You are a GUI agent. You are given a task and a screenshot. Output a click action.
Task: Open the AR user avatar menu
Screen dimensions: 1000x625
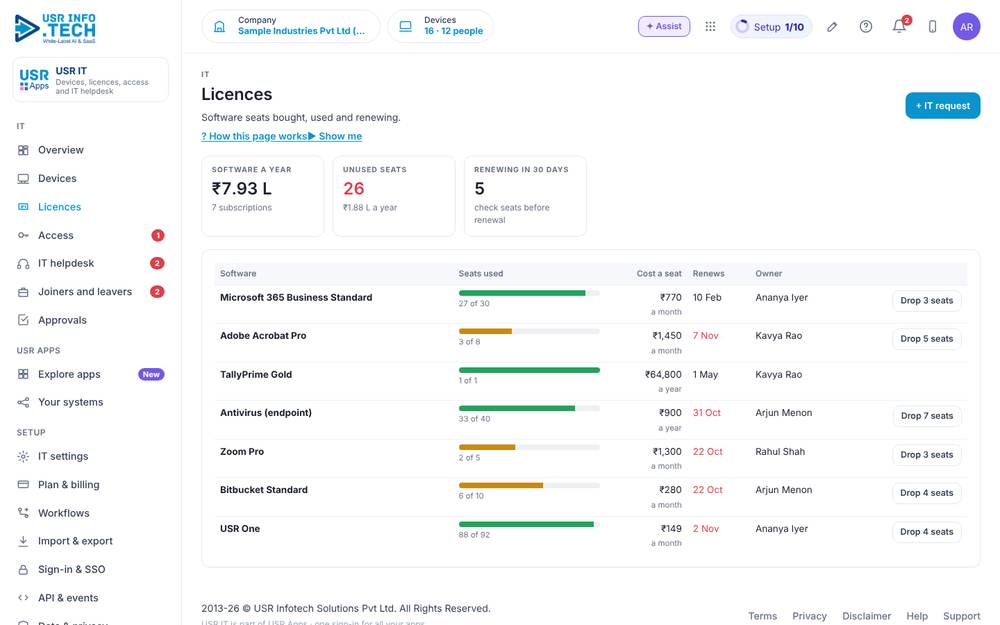click(x=966, y=27)
